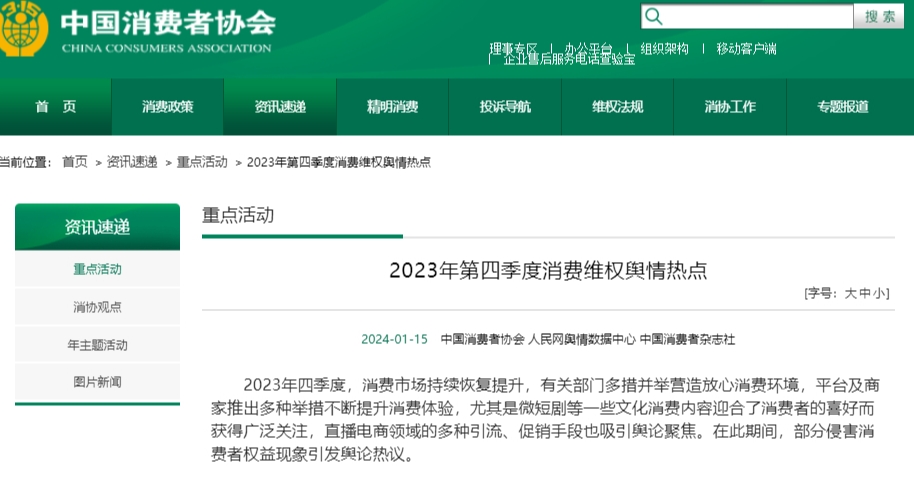Click 重点活动 in the breadcrumb trail

(202, 162)
